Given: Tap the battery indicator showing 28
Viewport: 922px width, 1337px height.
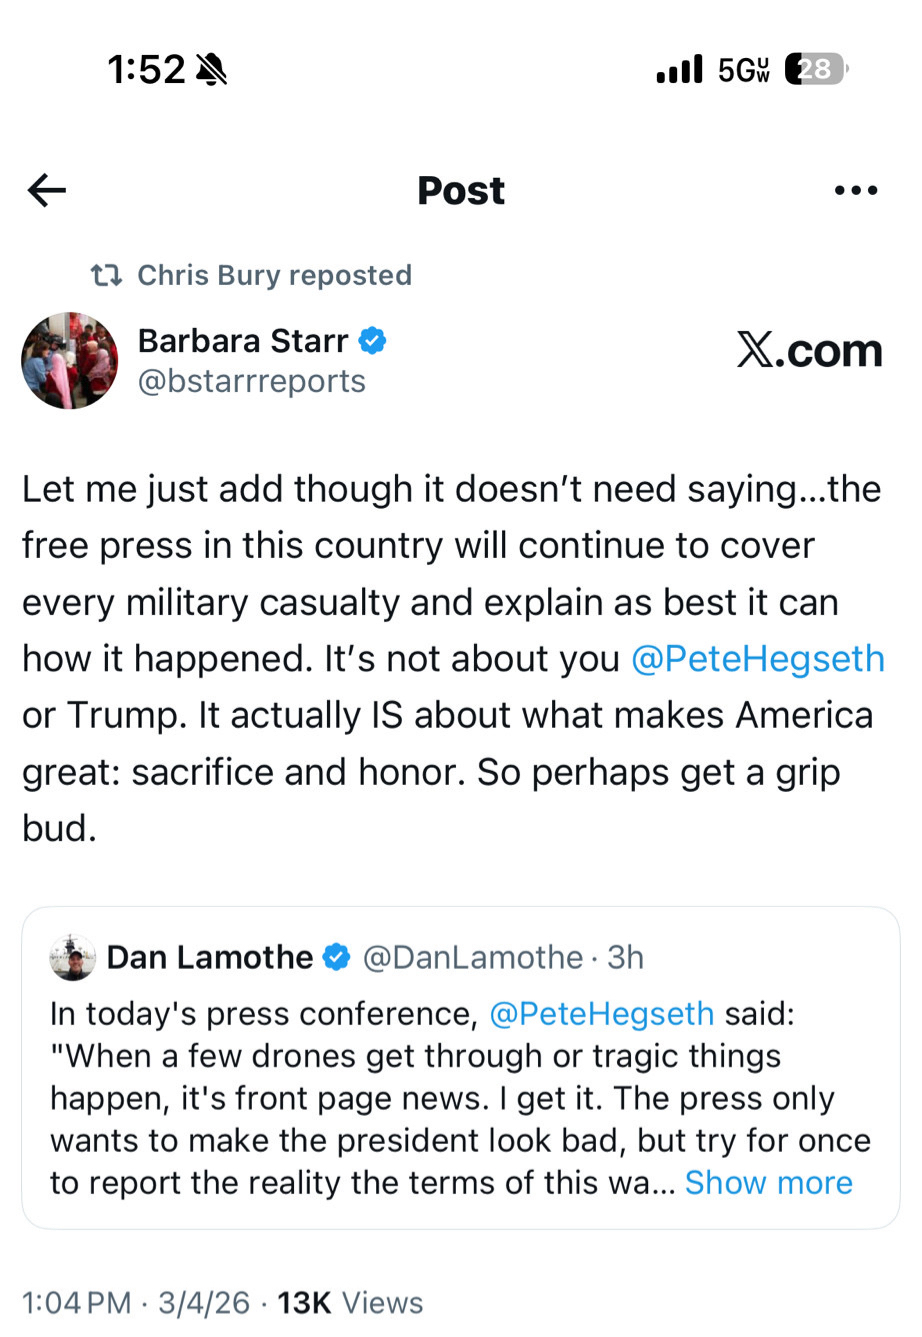Looking at the screenshot, I should [815, 69].
